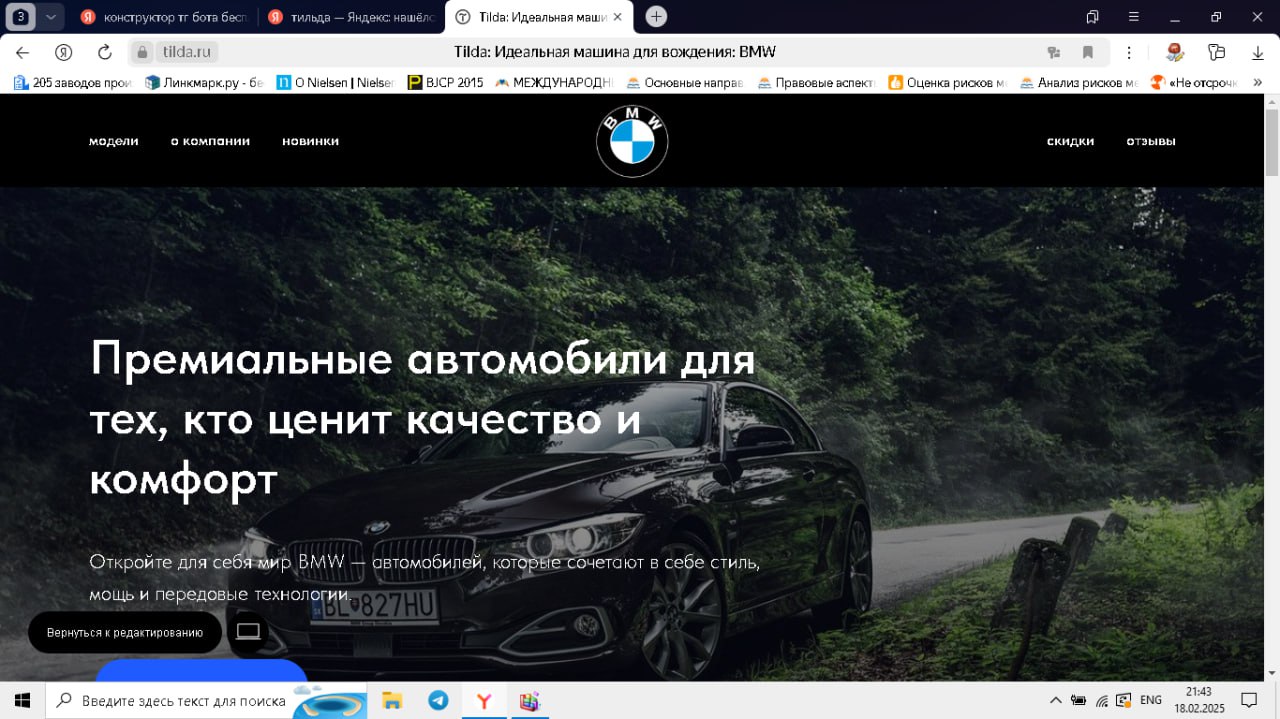Open 'модели' in site navigation

[114, 141]
